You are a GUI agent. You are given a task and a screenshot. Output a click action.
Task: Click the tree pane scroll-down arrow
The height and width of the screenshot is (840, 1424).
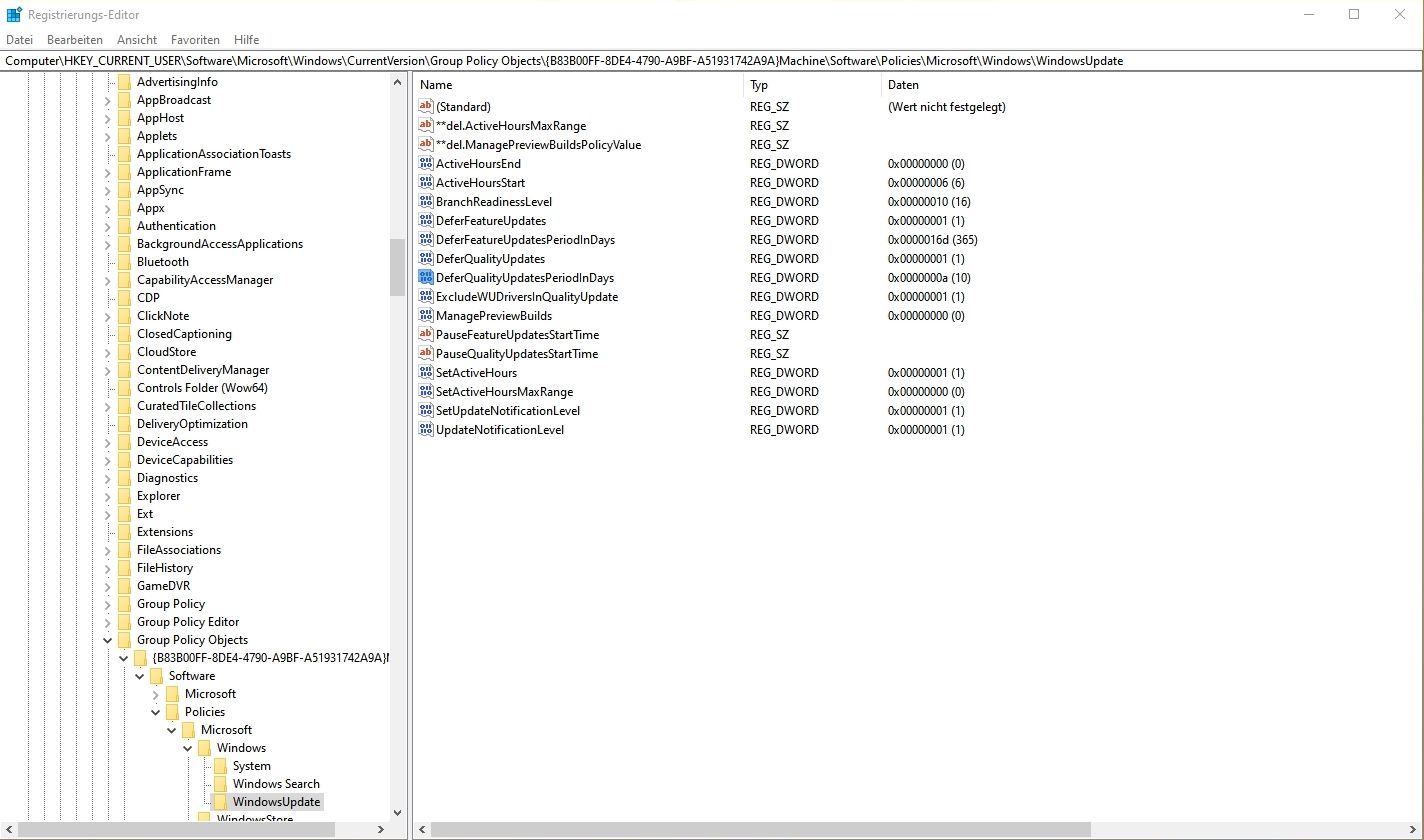397,813
